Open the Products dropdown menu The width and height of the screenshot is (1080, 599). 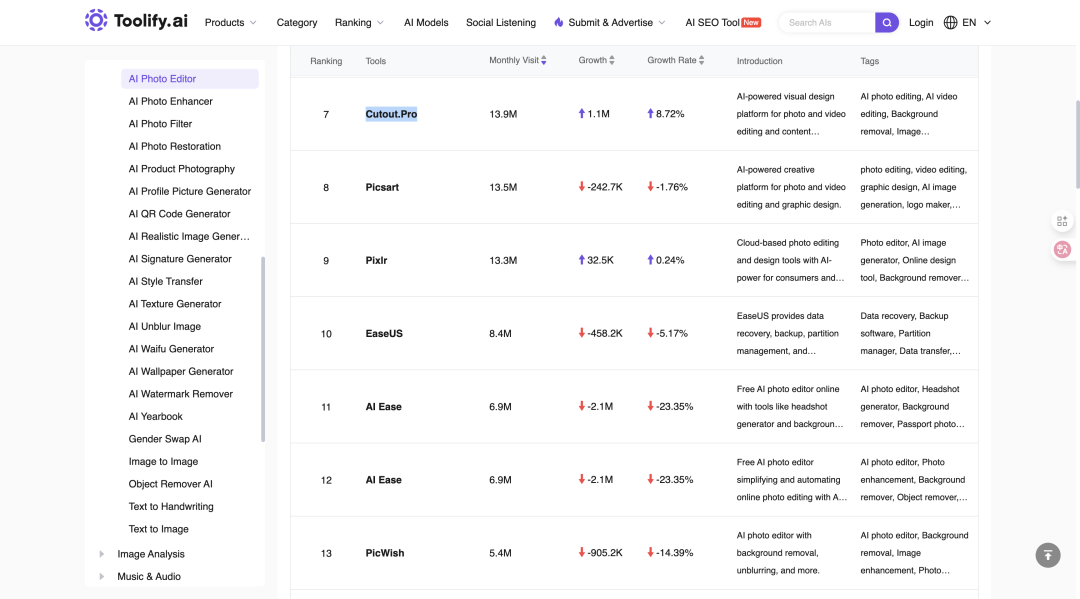[231, 23]
